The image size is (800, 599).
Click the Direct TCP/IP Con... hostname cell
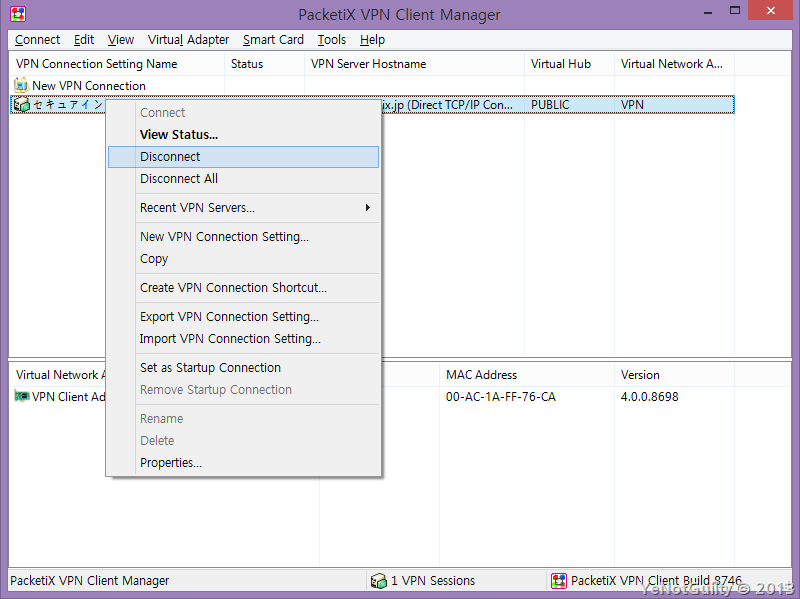[x=447, y=105]
